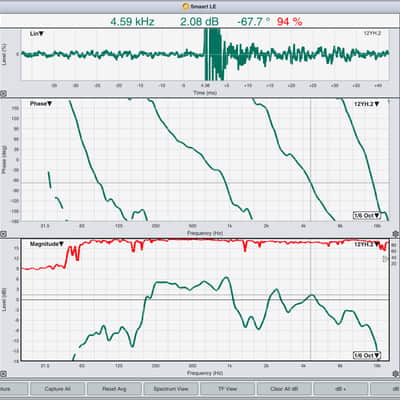Open the gear icon below magnitude plot
The height and width of the screenshot is (400, 400).
(x=396, y=373)
